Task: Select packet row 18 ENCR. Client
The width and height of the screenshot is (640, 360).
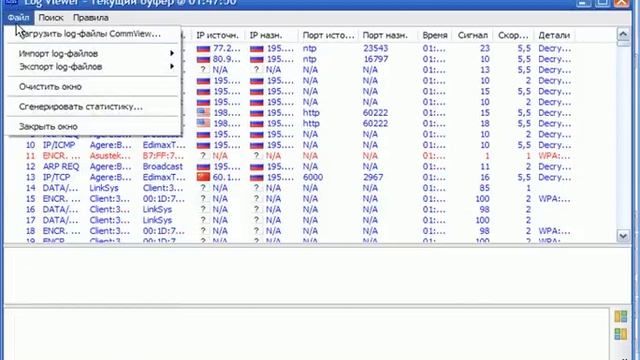Action: coord(310,231)
